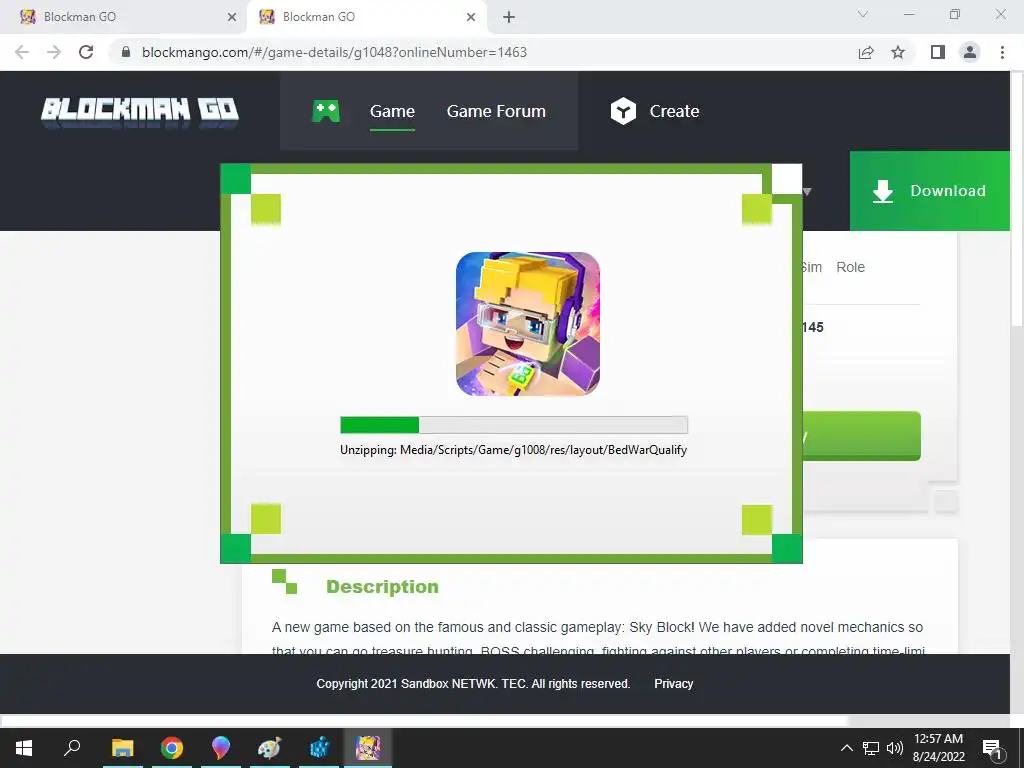Close the active Blockman GO tab
The width and height of the screenshot is (1024, 768).
471,18
